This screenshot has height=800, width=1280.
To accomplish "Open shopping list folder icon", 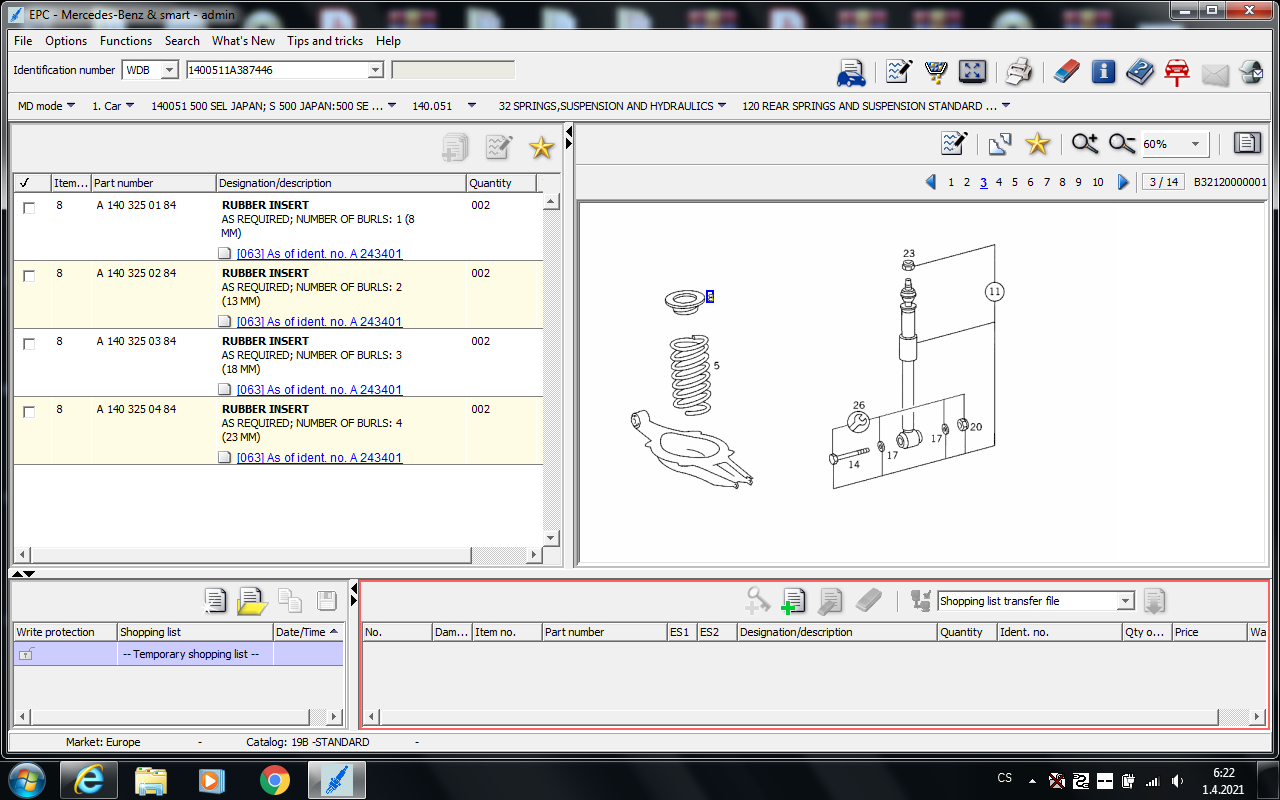I will coord(252,601).
